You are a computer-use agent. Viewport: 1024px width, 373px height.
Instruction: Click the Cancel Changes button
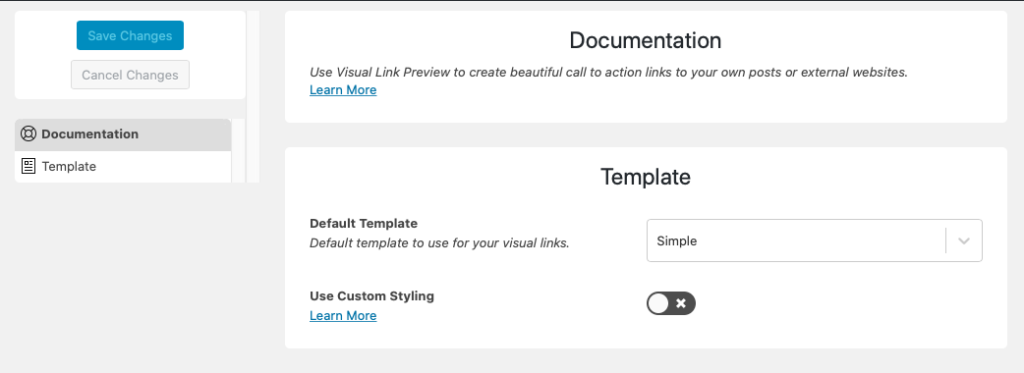click(130, 75)
